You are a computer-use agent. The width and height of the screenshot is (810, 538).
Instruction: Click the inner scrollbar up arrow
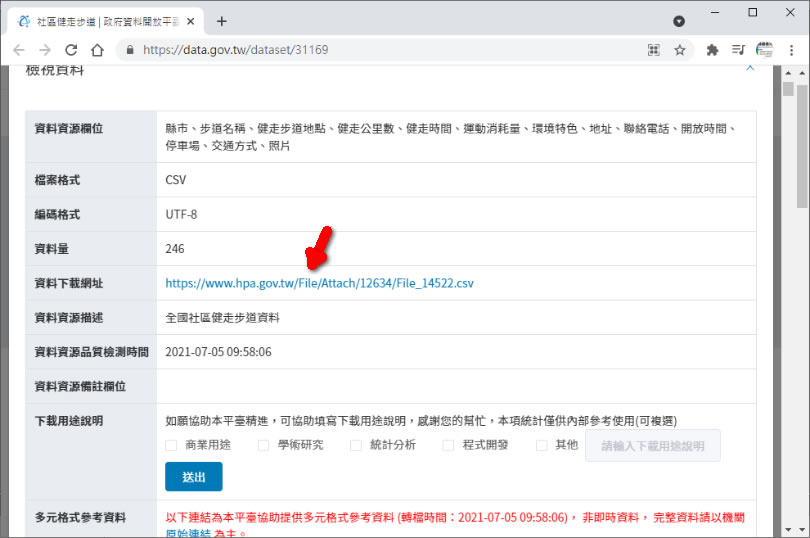tap(788, 73)
